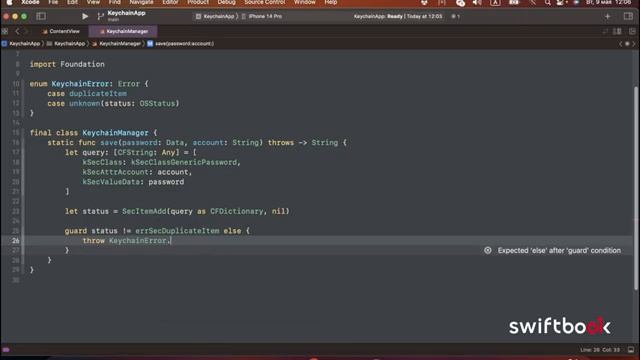Image resolution: width=640 pixels, height=360 pixels.
Task: Click the menu bar date and clock
Action: coord(609,2)
